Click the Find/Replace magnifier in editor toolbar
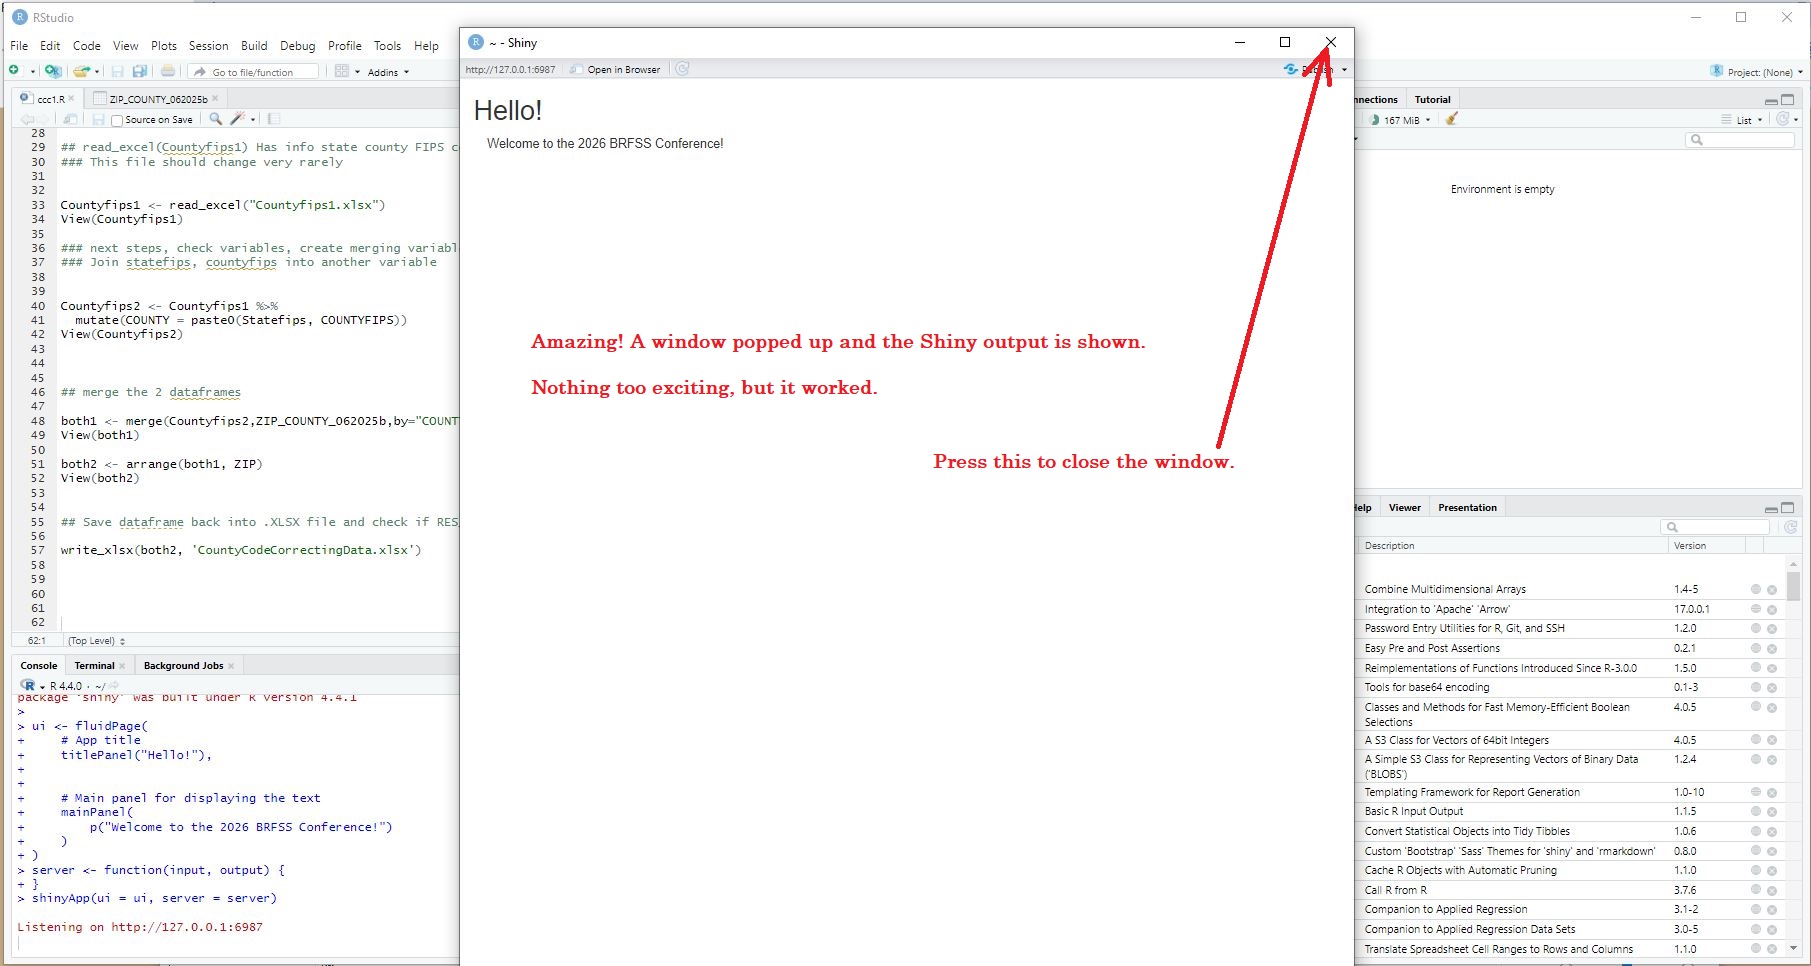The height and width of the screenshot is (966, 1811). [x=215, y=119]
